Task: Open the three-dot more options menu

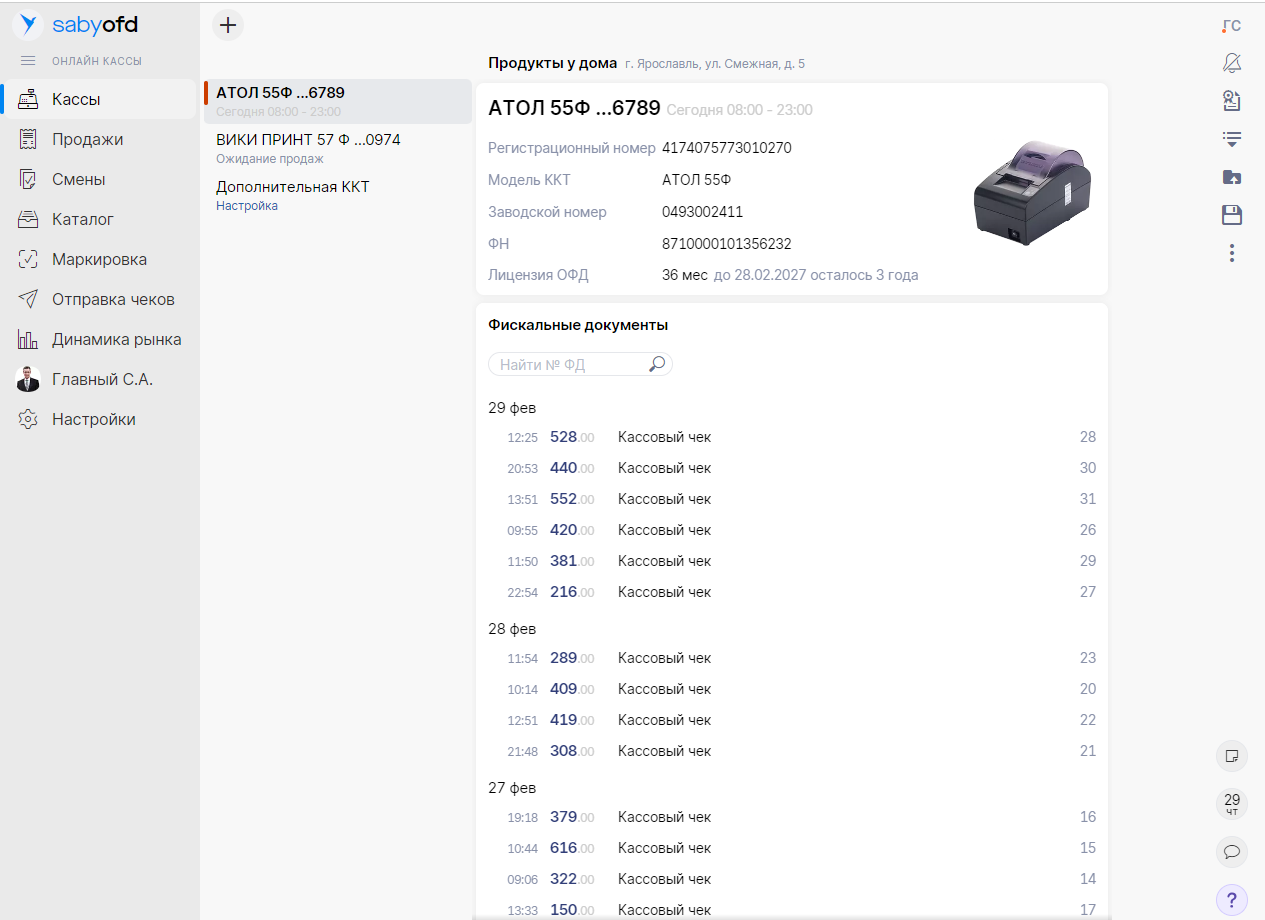Action: coord(1232,253)
